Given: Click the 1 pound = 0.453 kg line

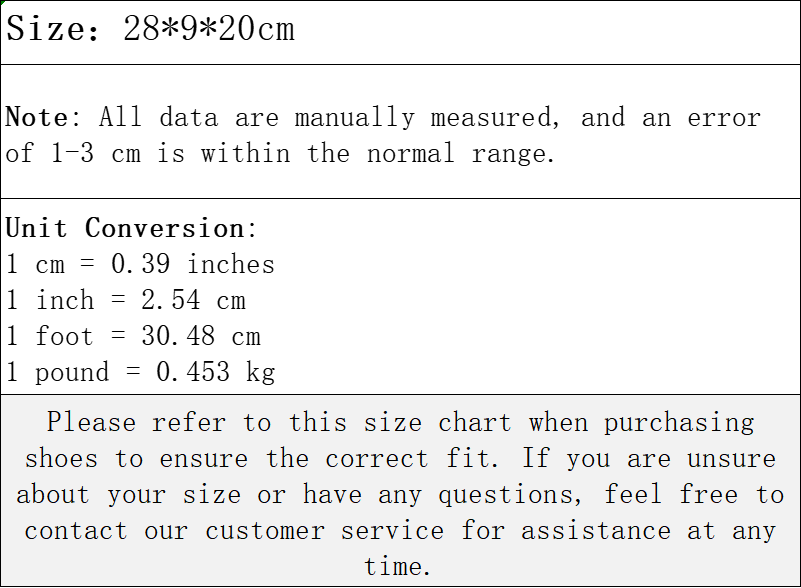Looking at the screenshot, I should click(141, 372).
